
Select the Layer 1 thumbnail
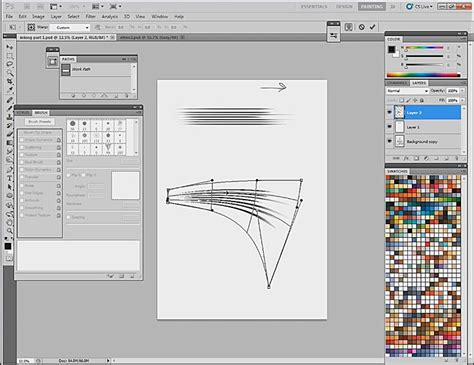click(399, 127)
